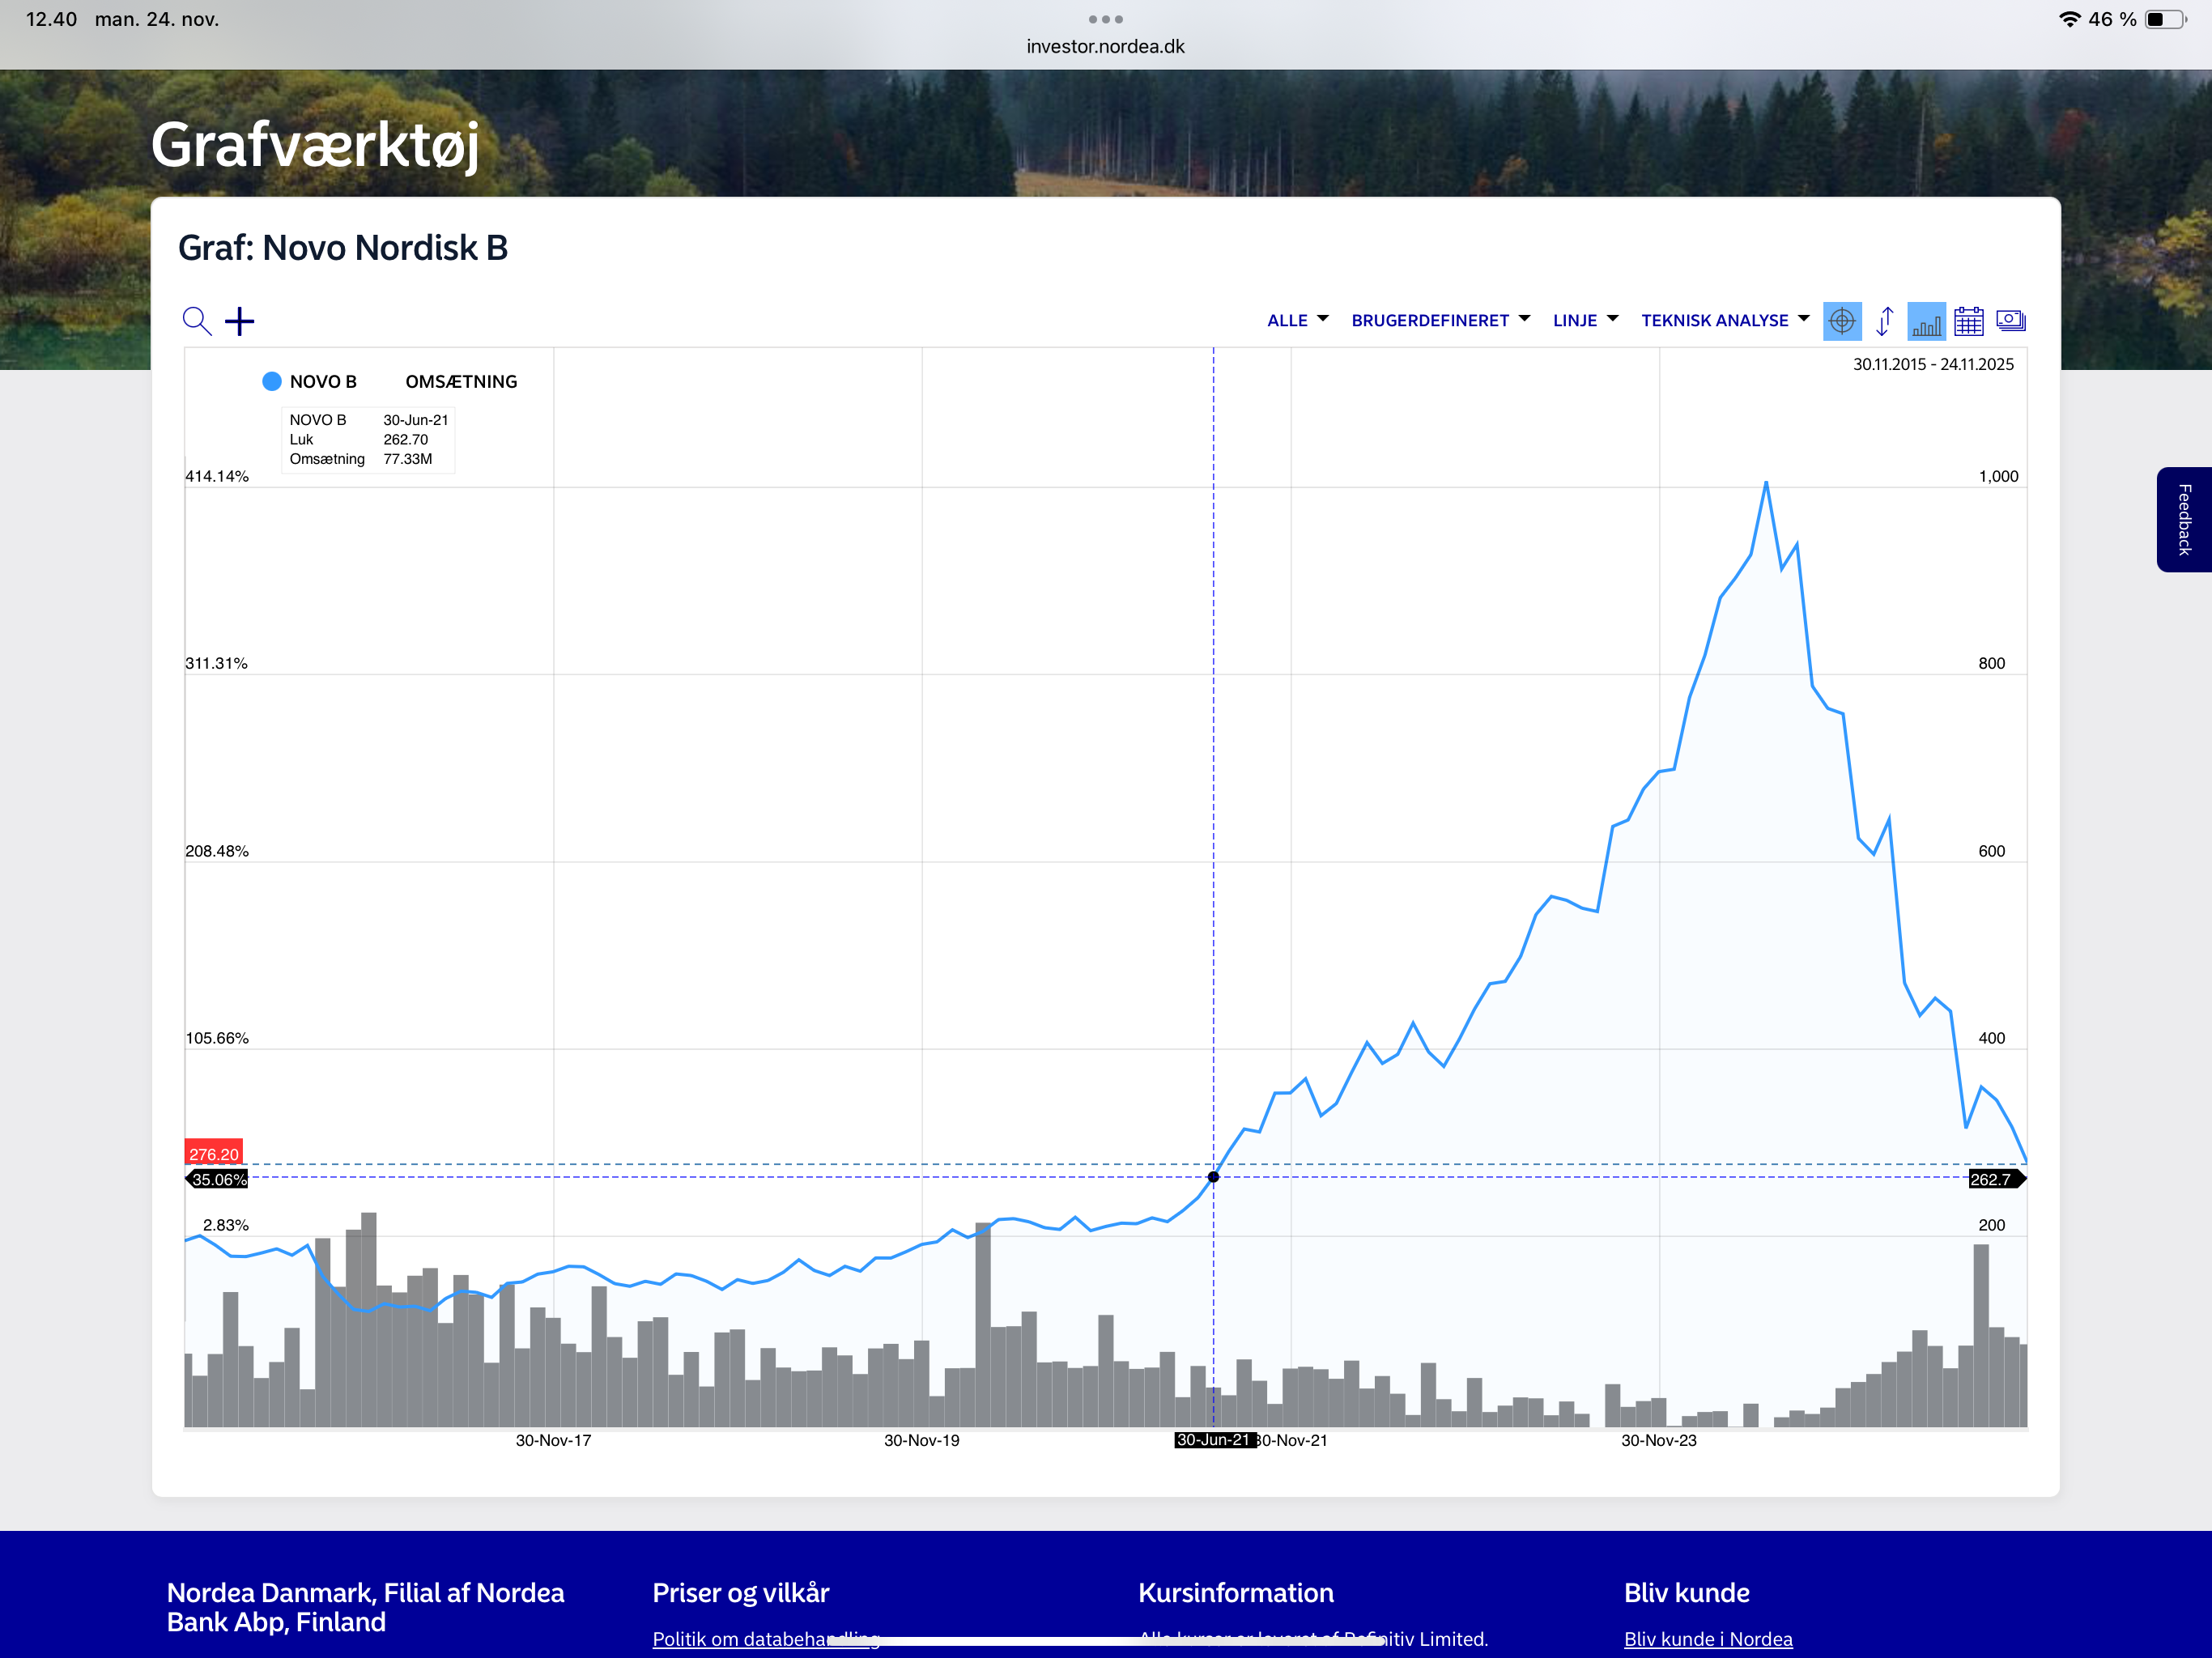Open the calendar events icon
This screenshot has width=2212, height=1658.
(1969, 321)
